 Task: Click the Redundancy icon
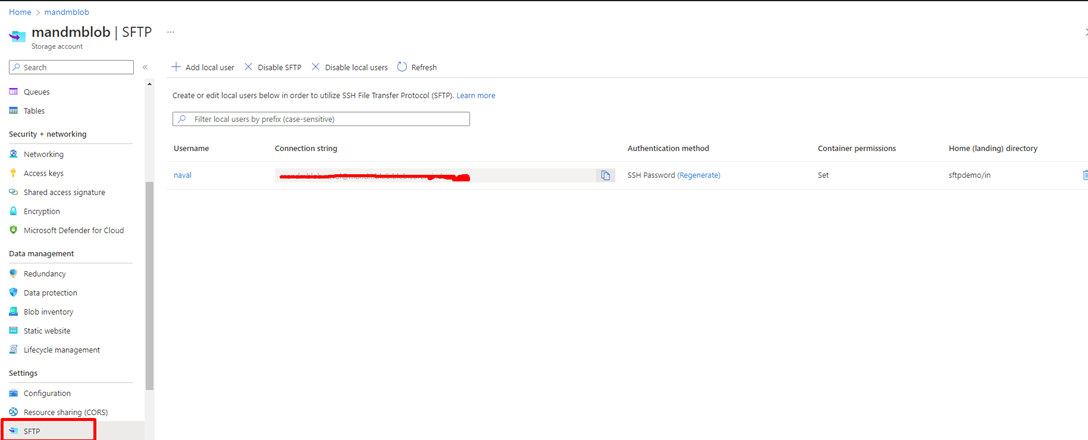point(13,273)
